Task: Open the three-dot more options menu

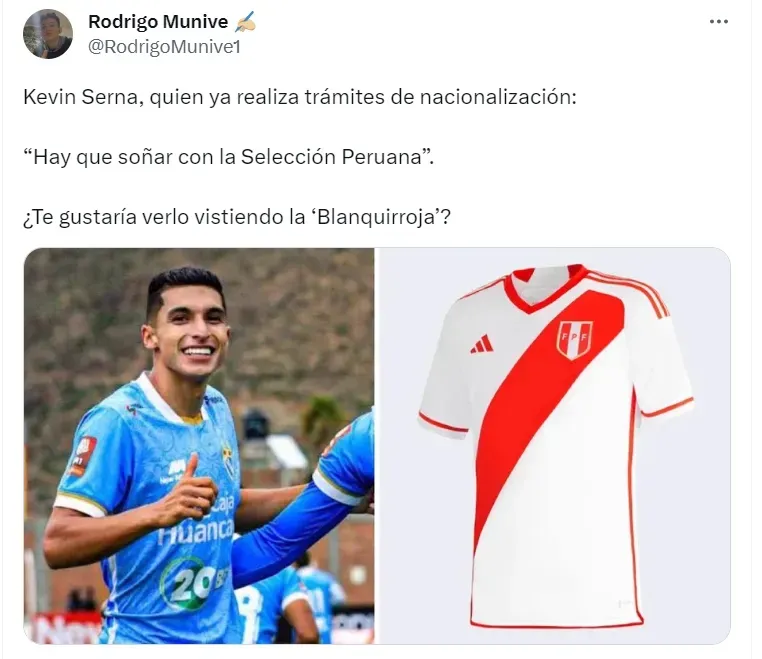Action: [x=719, y=22]
